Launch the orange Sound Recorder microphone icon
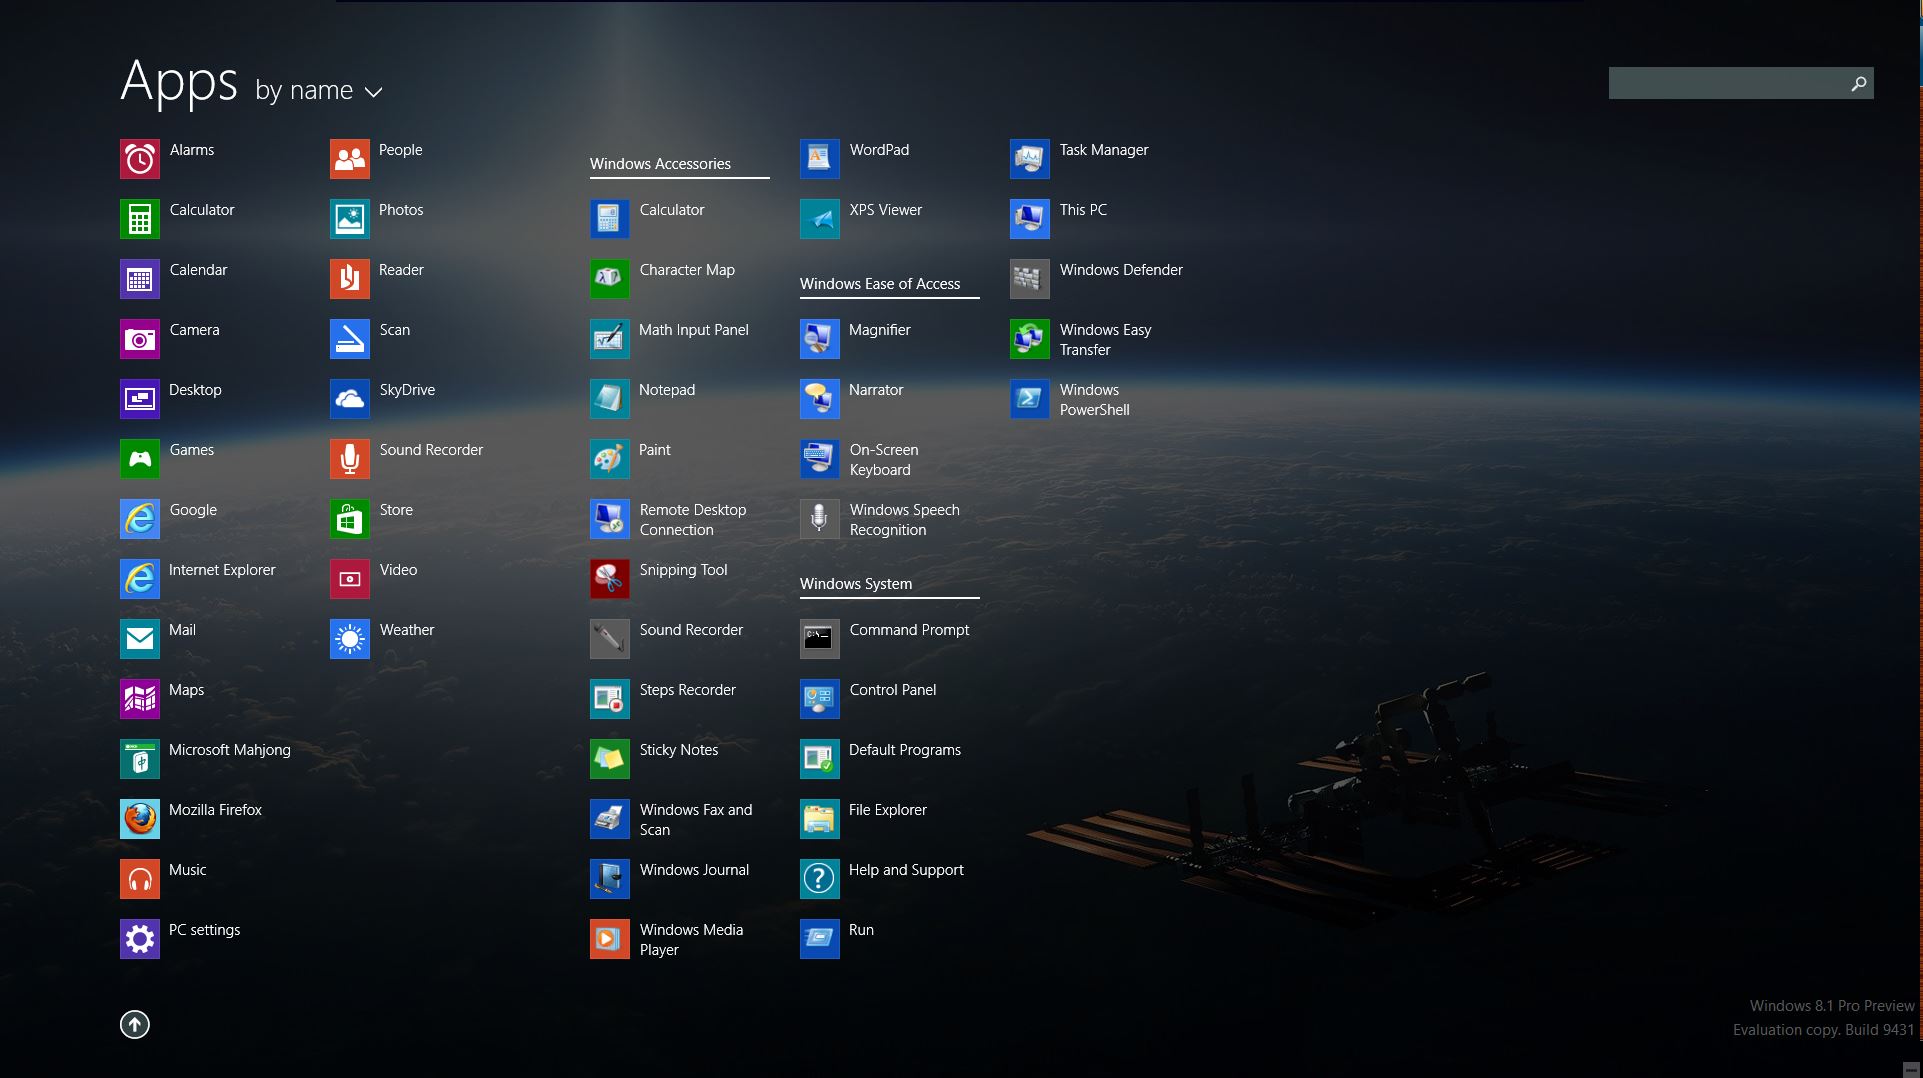This screenshot has height=1078, width=1923. [x=350, y=459]
